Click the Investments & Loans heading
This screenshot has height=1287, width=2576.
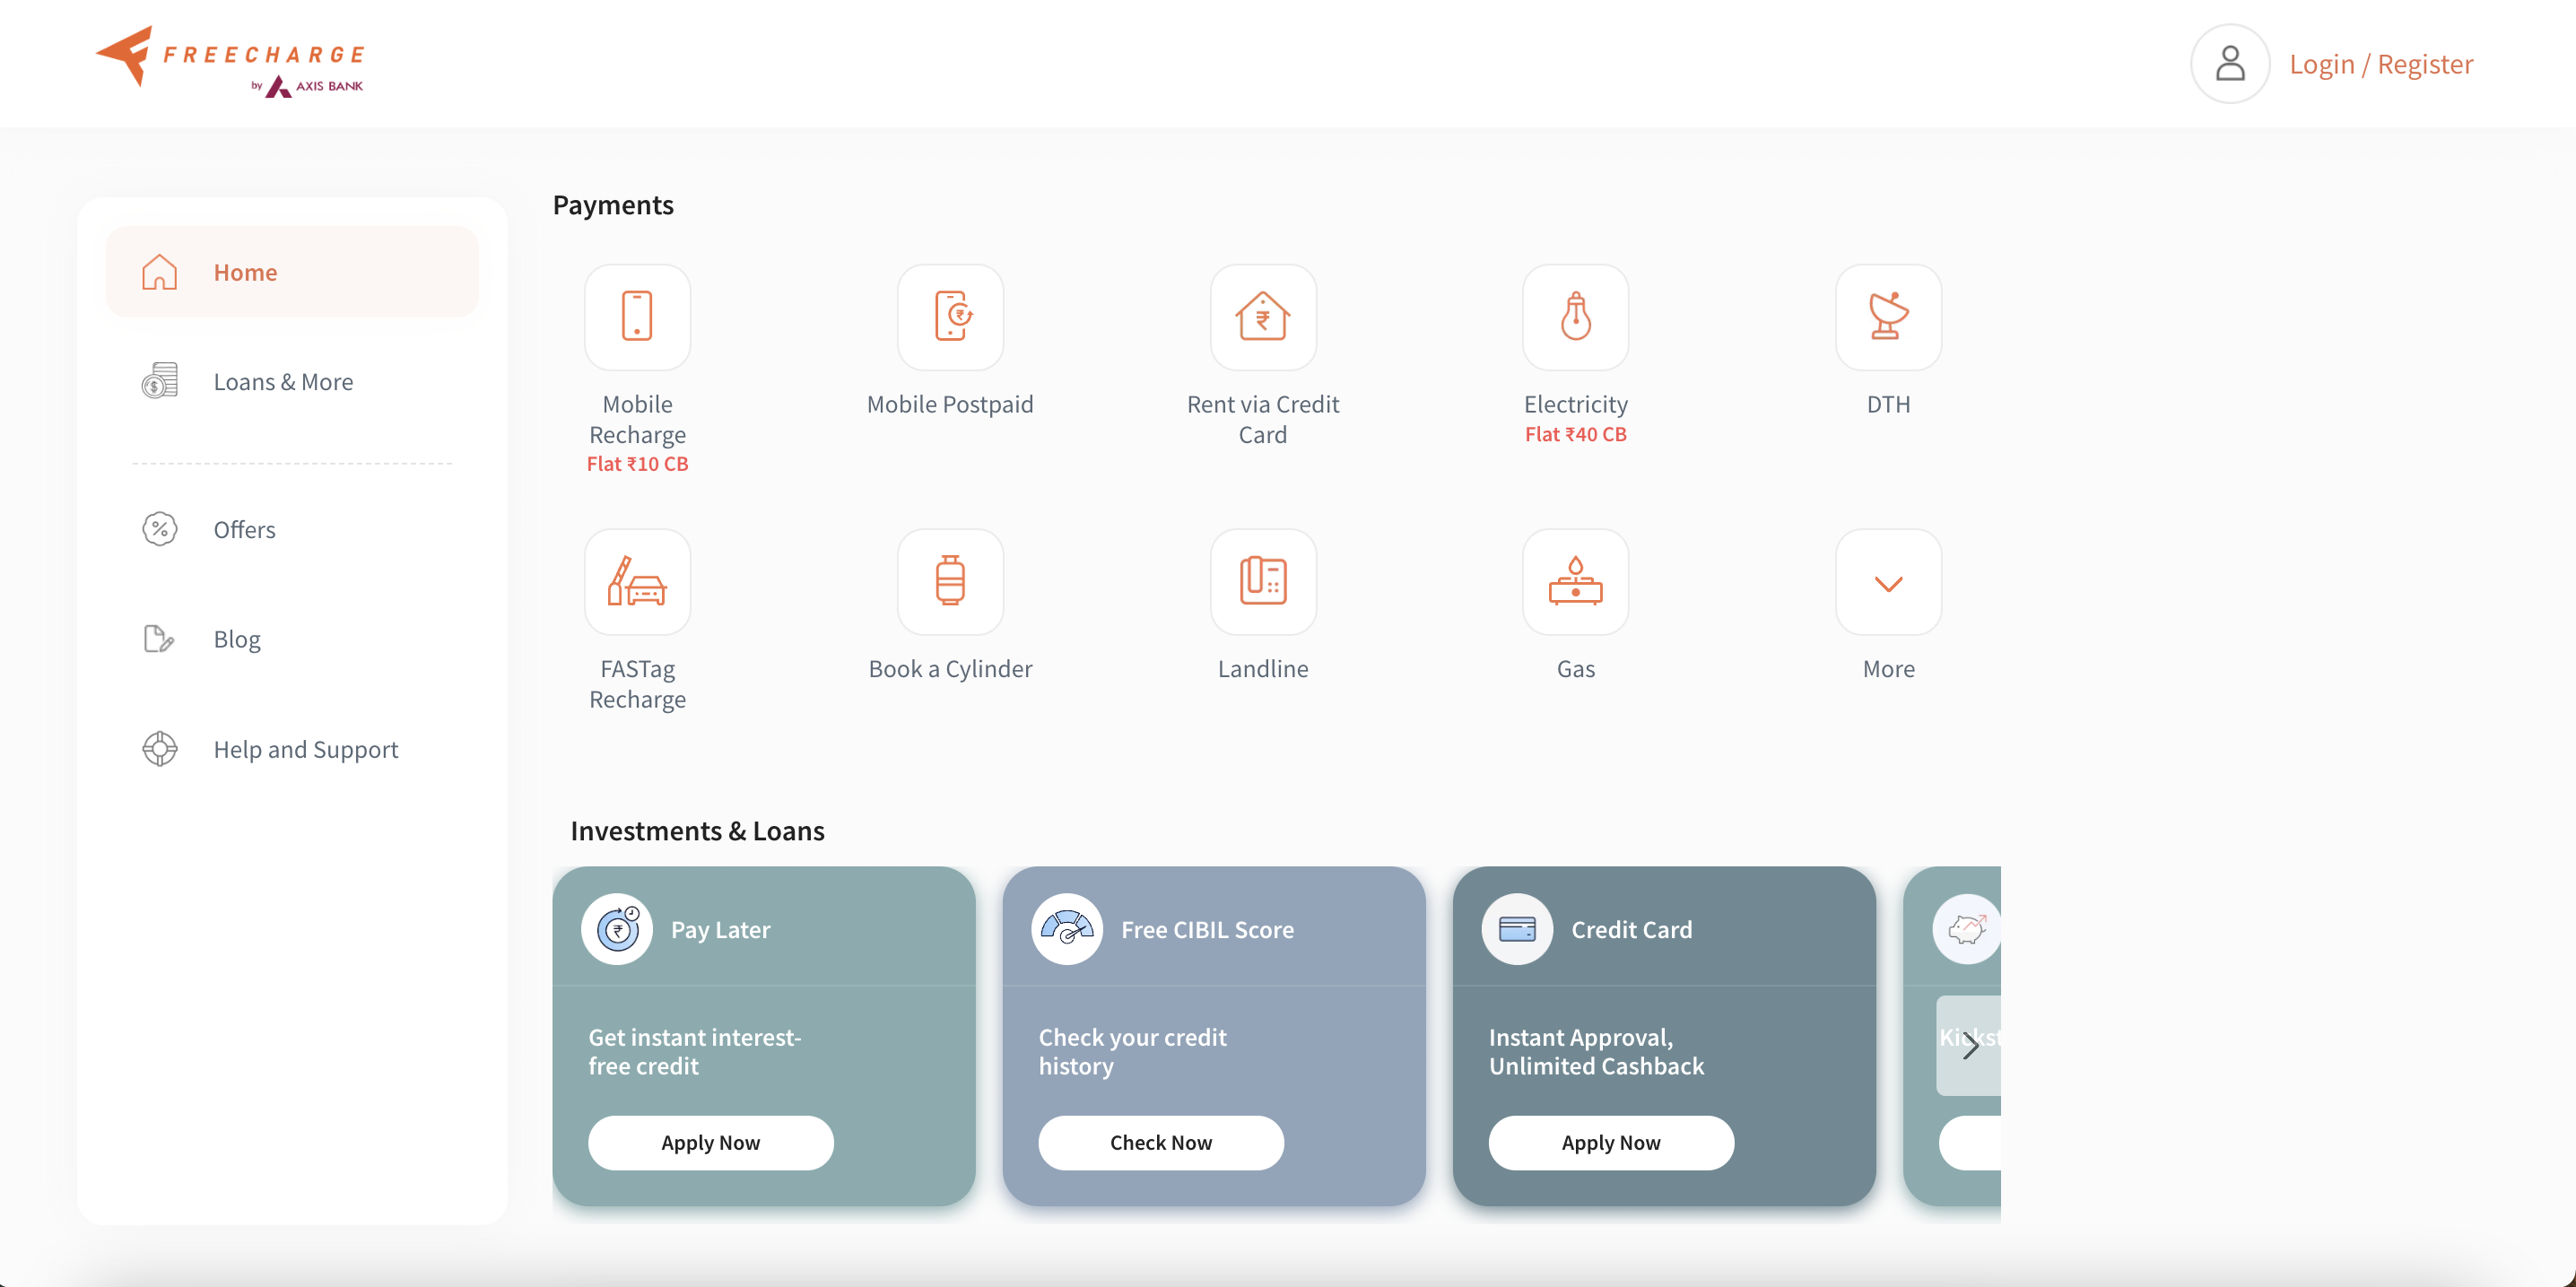[697, 831]
